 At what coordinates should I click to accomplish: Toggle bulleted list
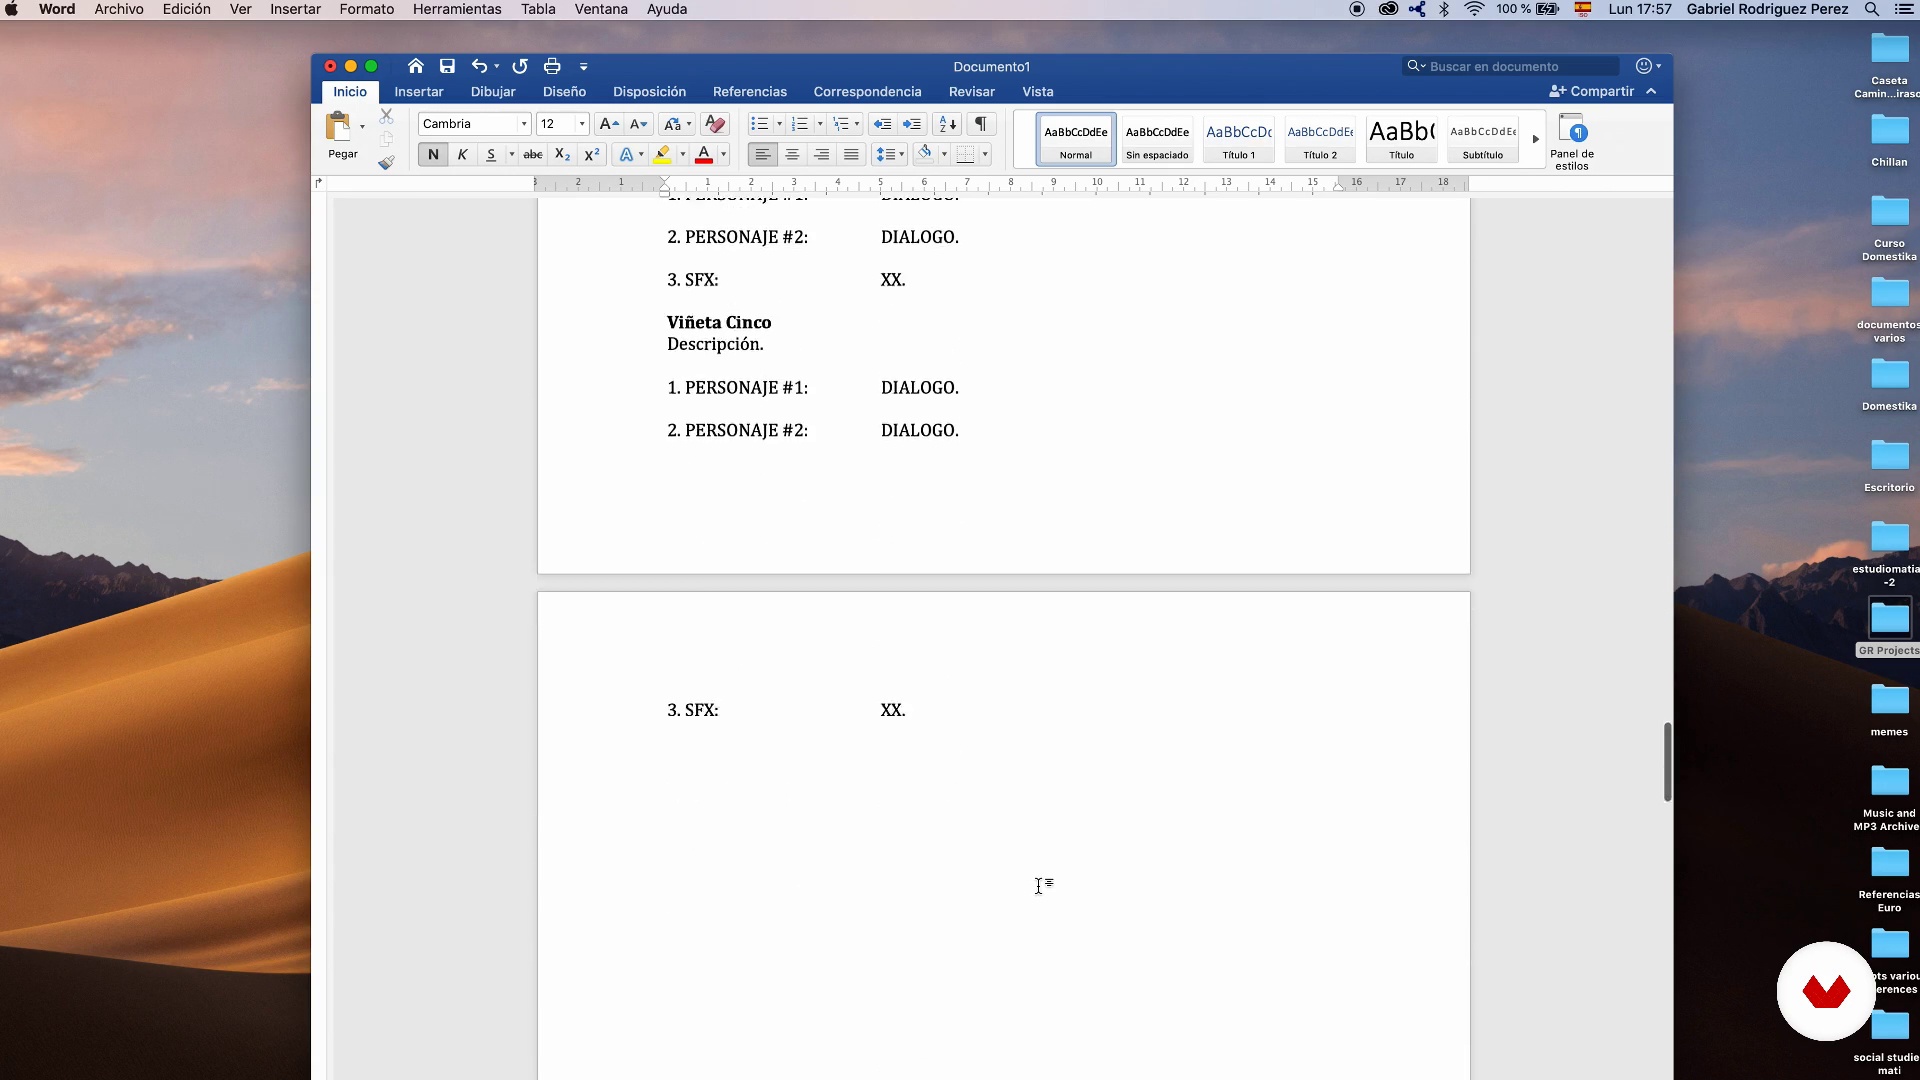[760, 124]
